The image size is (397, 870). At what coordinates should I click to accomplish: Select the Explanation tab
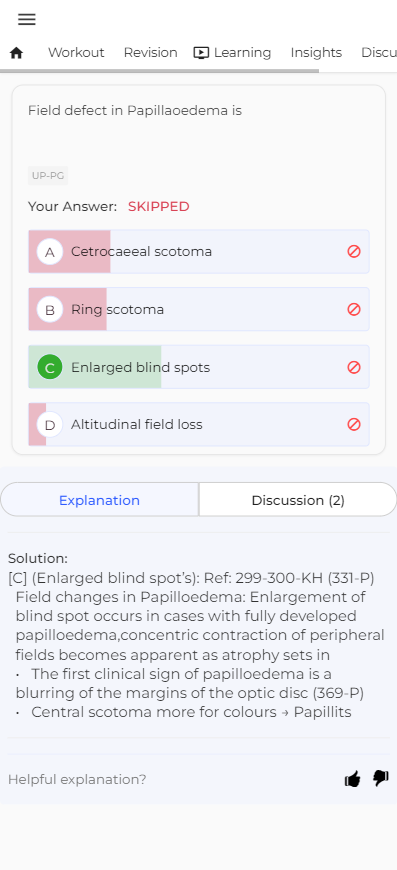click(x=99, y=500)
